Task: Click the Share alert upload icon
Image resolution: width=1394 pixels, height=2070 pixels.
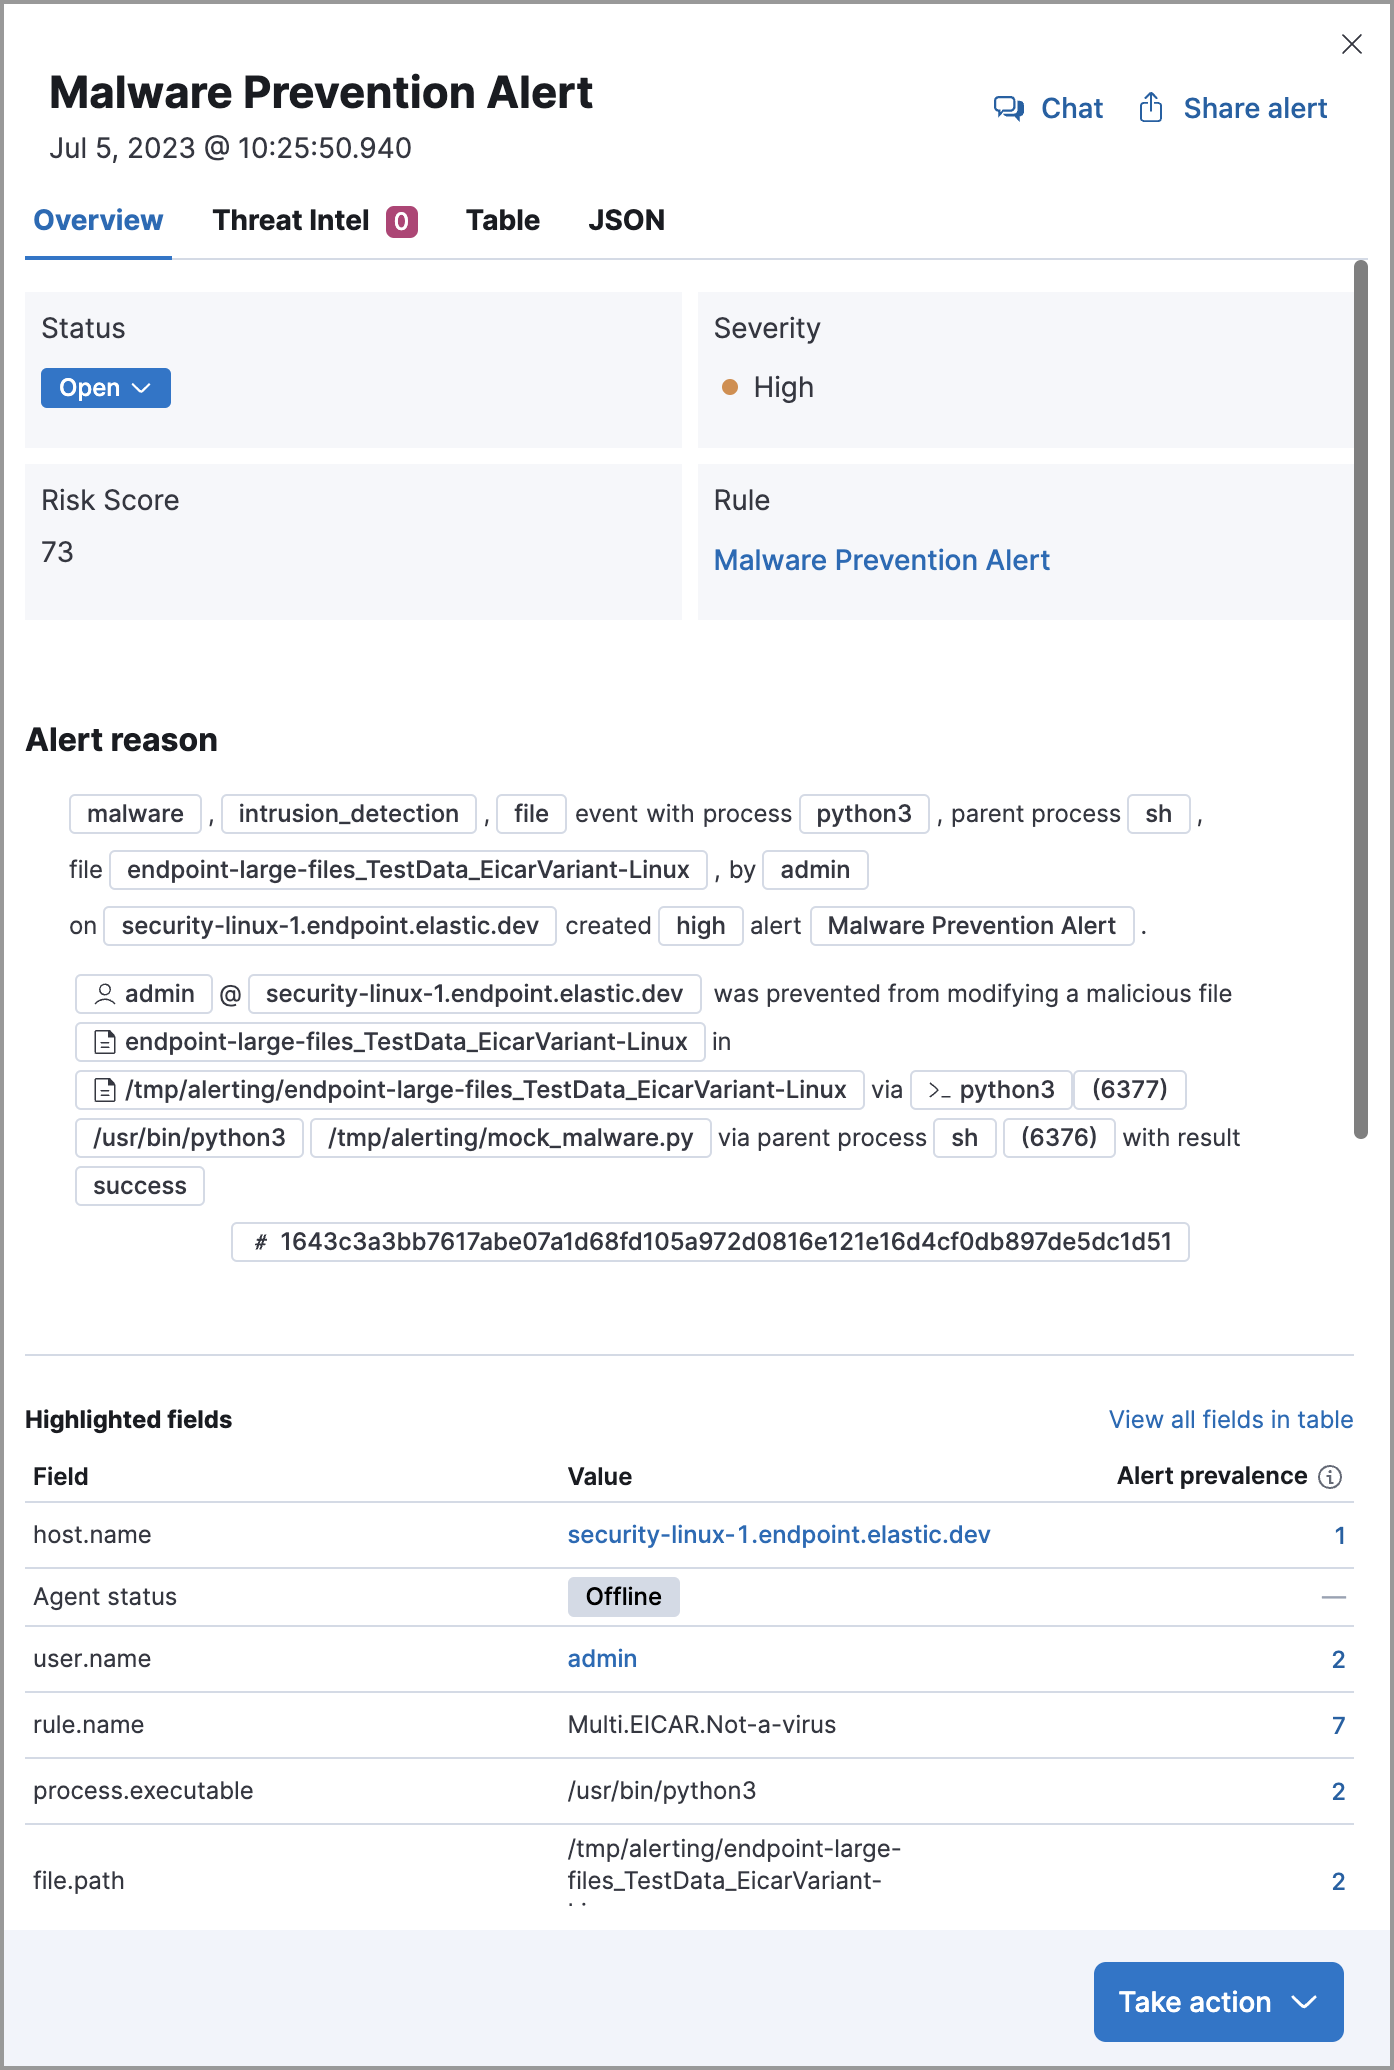Action: click(1151, 108)
